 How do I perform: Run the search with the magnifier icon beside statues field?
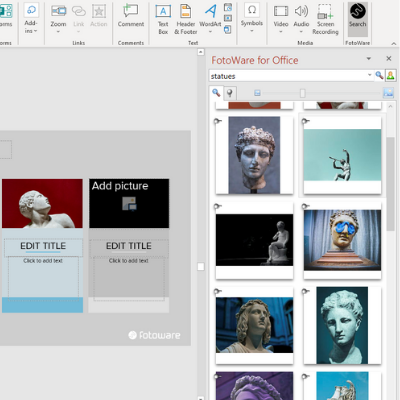(x=379, y=75)
